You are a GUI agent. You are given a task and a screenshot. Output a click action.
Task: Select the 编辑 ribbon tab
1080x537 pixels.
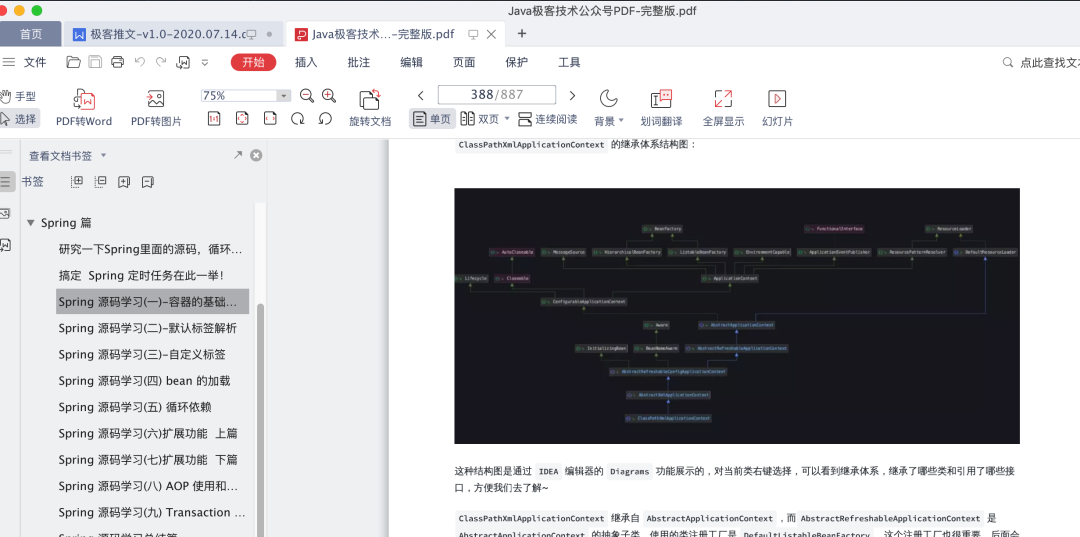[x=411, y=62]
